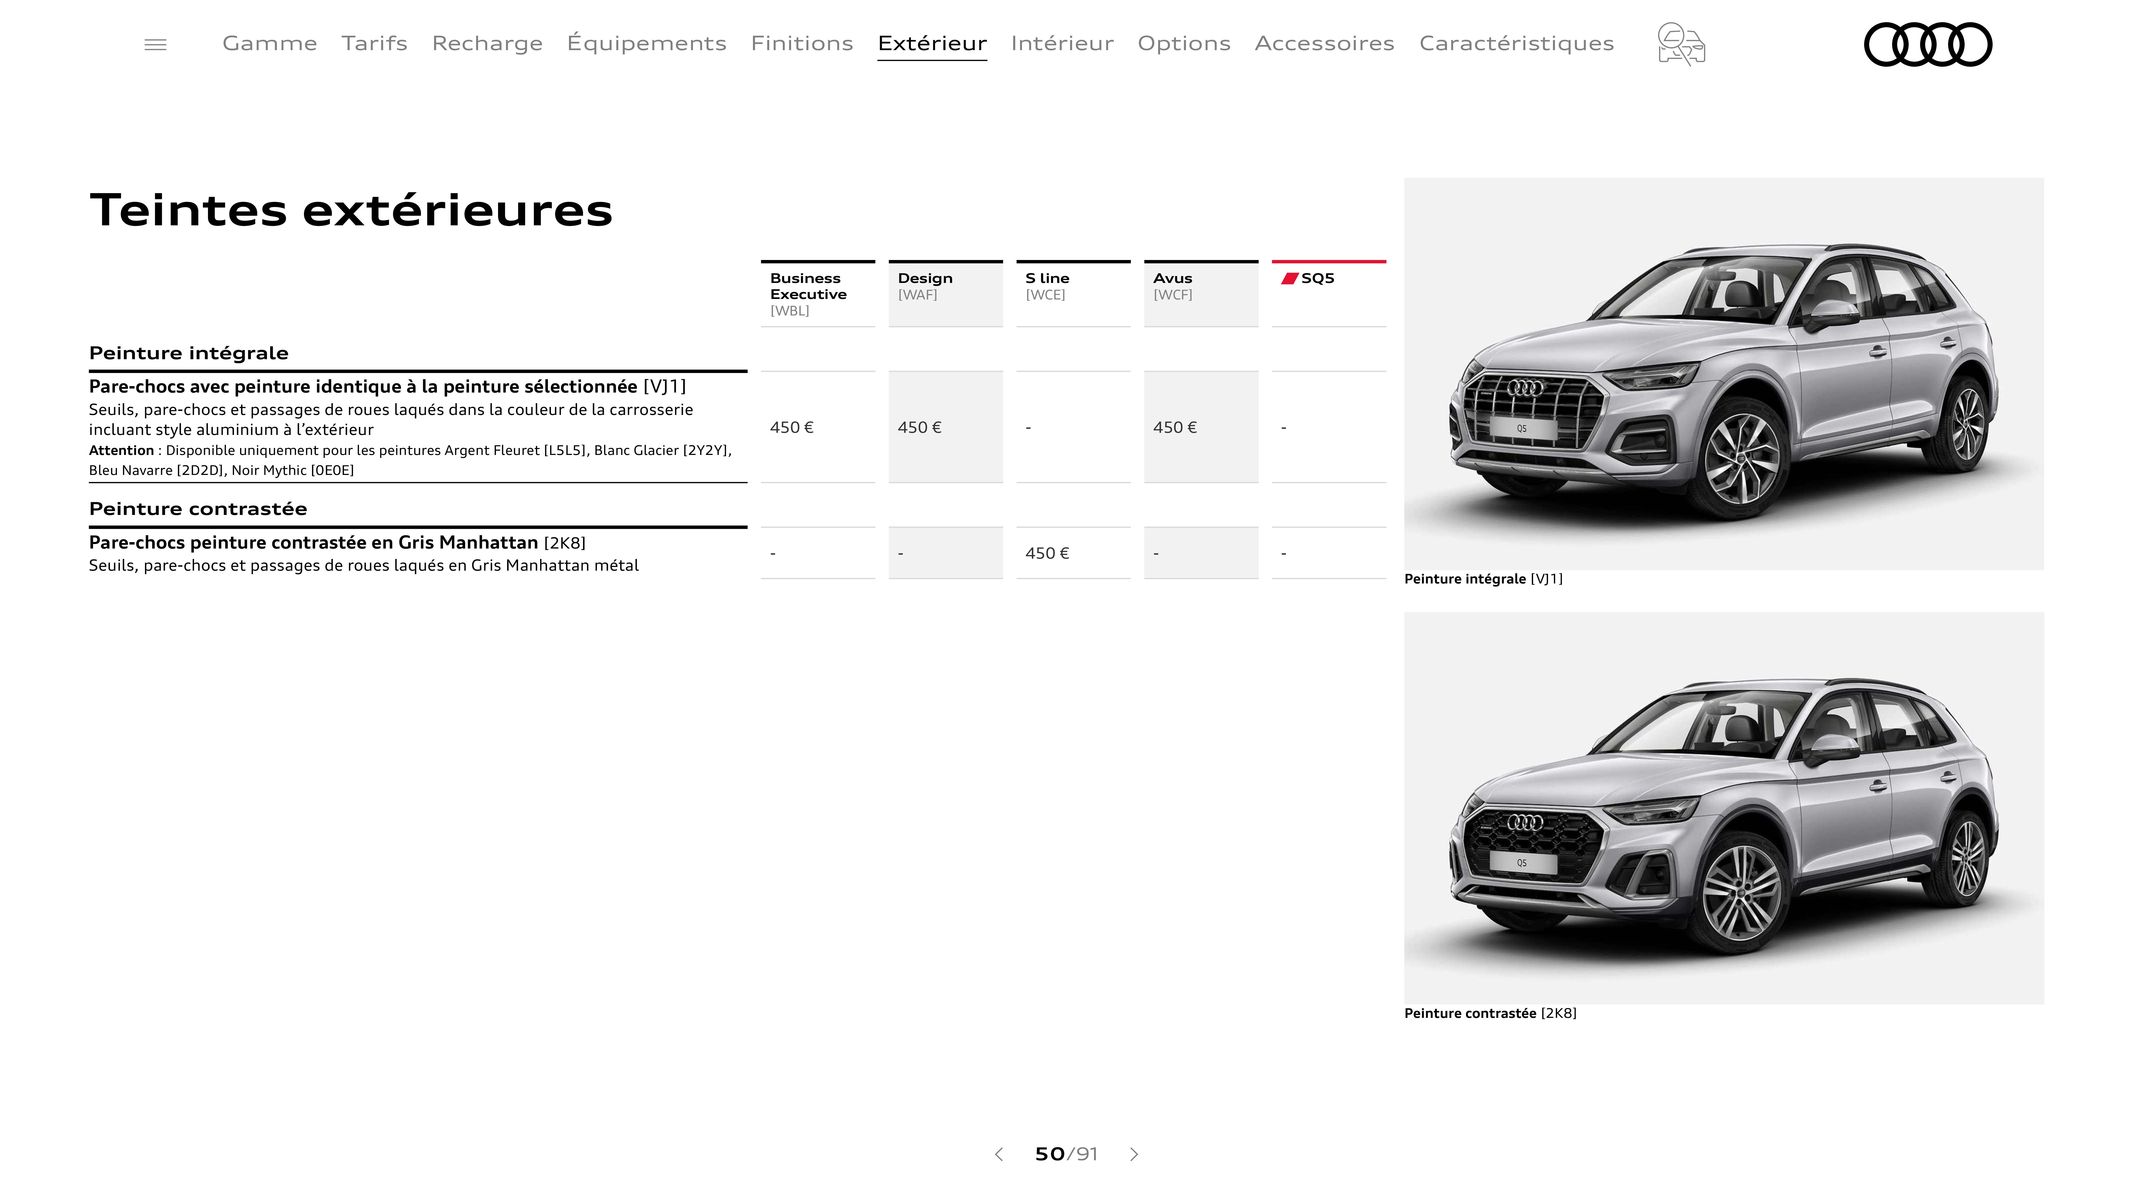The image size is (2133, 1200).
Task: Select the Design [WAF] column header
Action: (x=945, y=294)
